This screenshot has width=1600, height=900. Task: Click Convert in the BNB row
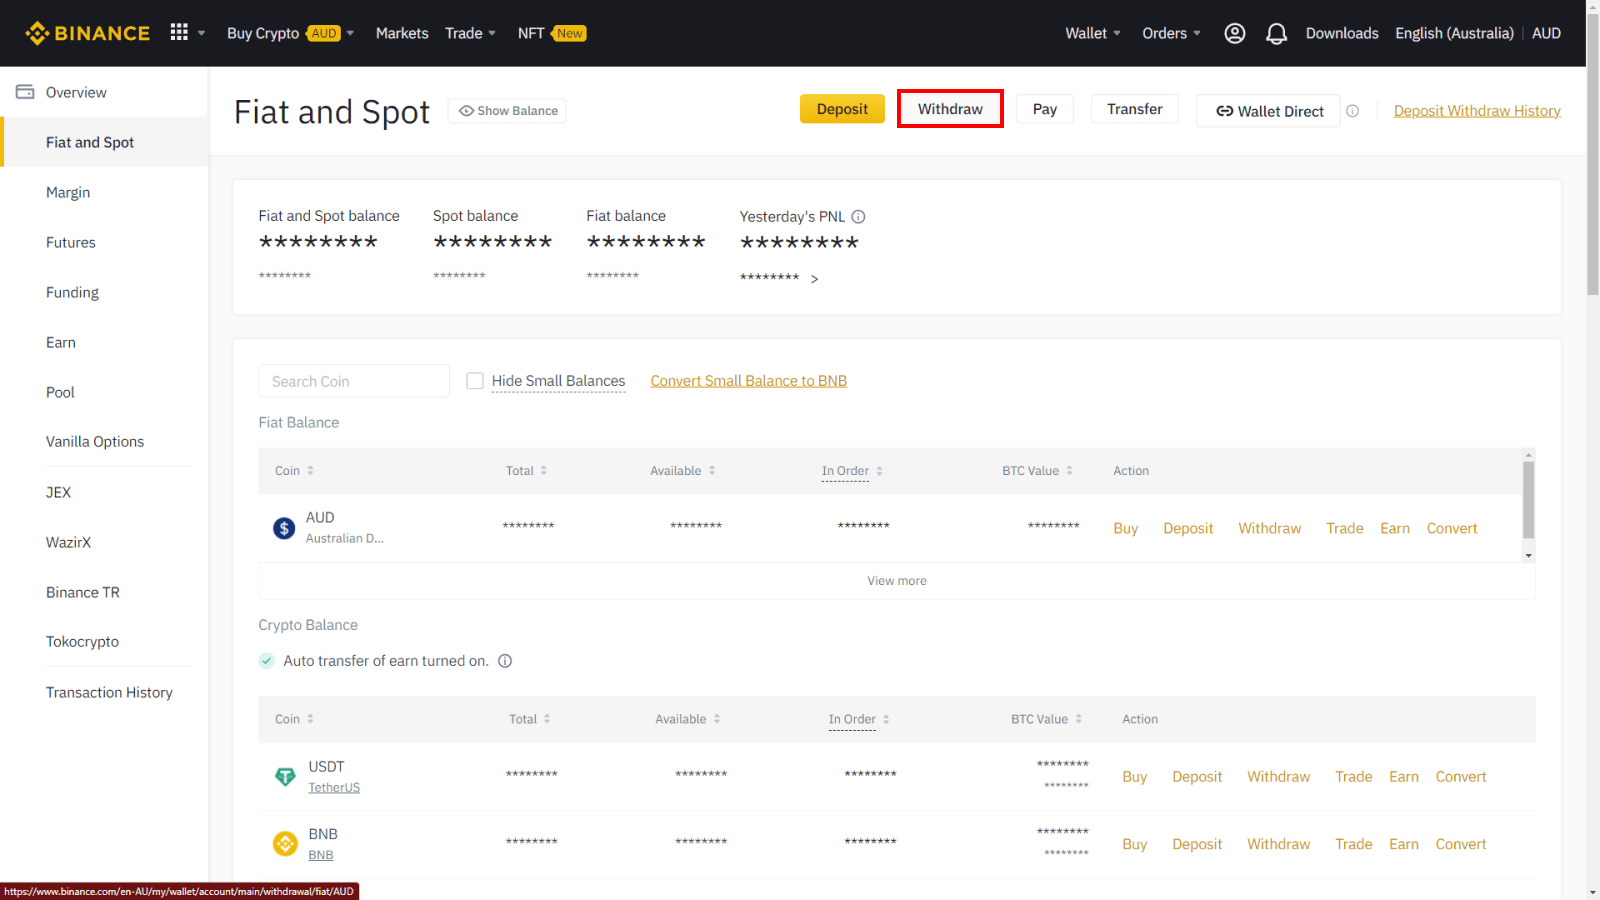point(1461,844)
